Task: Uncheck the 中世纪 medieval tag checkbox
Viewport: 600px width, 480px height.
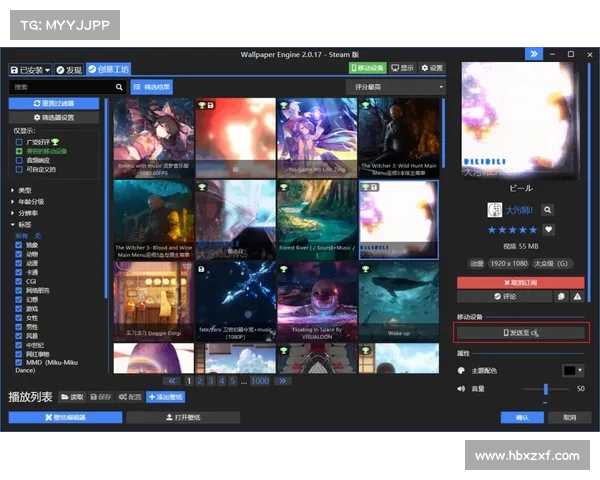Action: click(x=19, y=345)
